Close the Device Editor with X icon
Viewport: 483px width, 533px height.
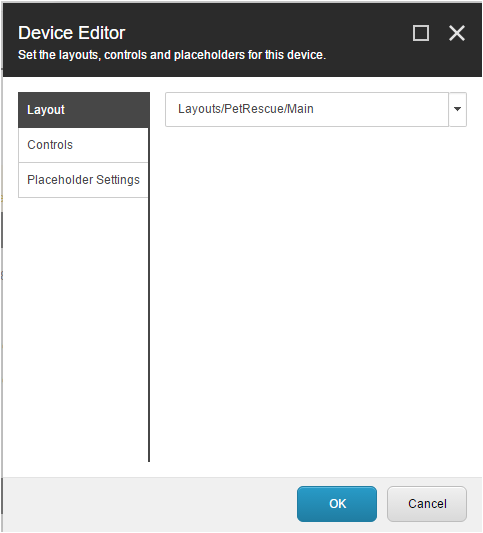(457, 33)
